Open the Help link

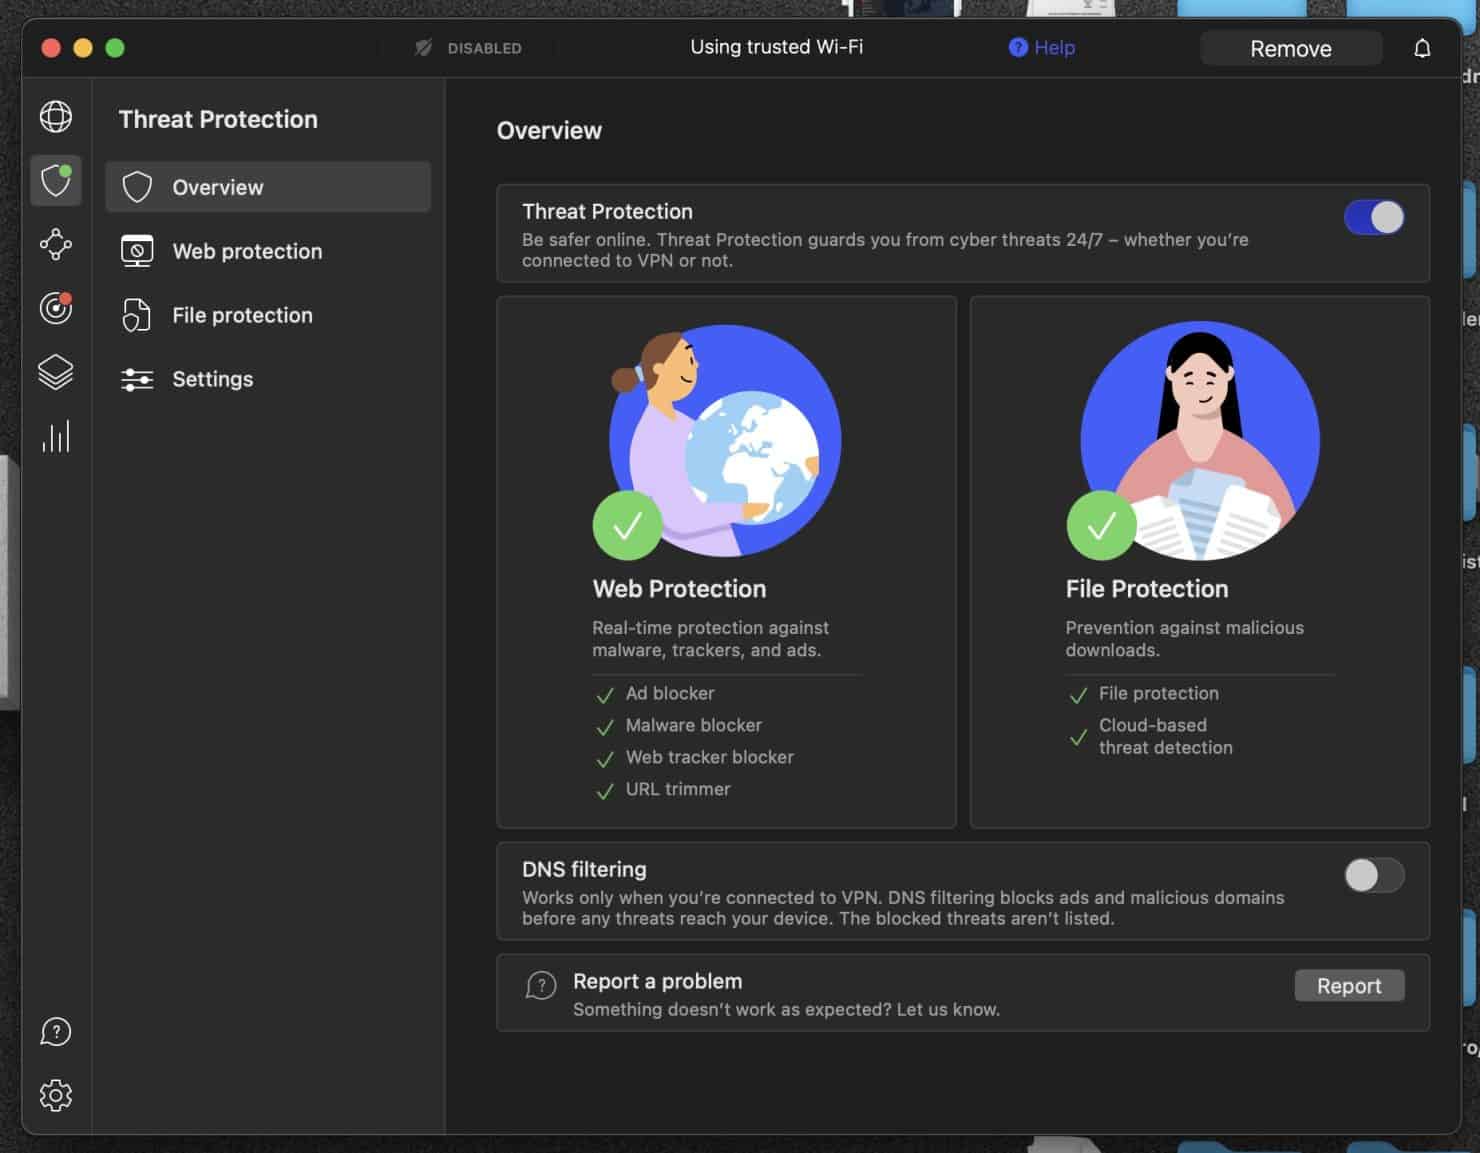[1054, 47]
